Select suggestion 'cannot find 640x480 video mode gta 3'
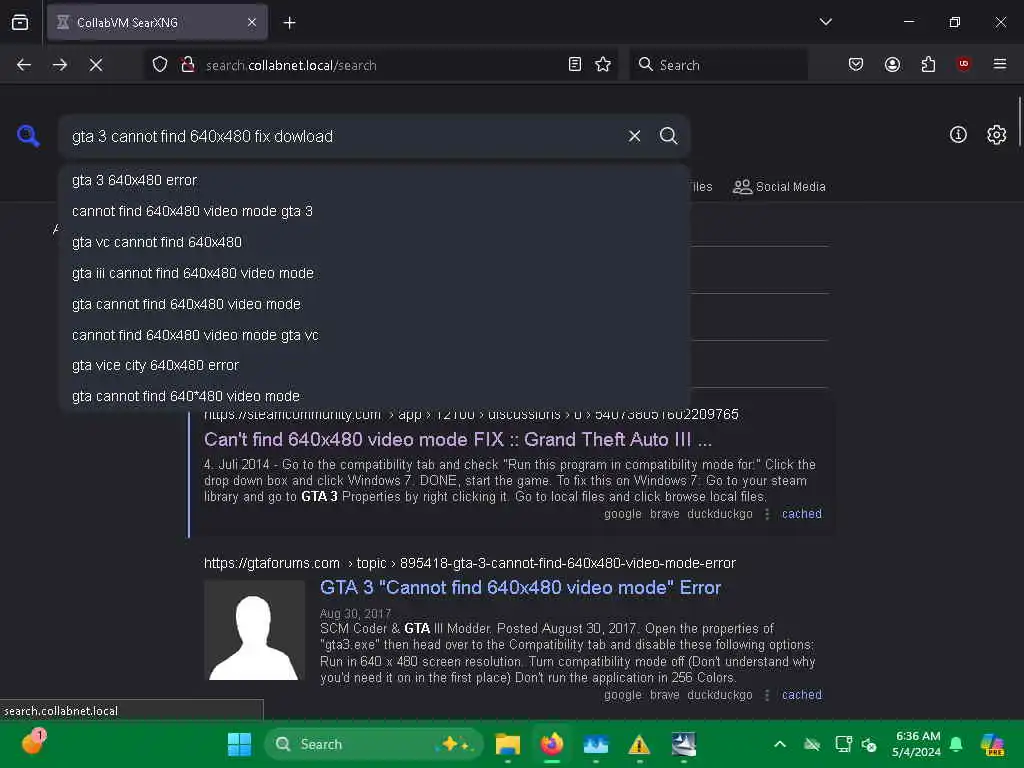The height and width of the screenshot is (768, 1024). click(x=374, y=211)
